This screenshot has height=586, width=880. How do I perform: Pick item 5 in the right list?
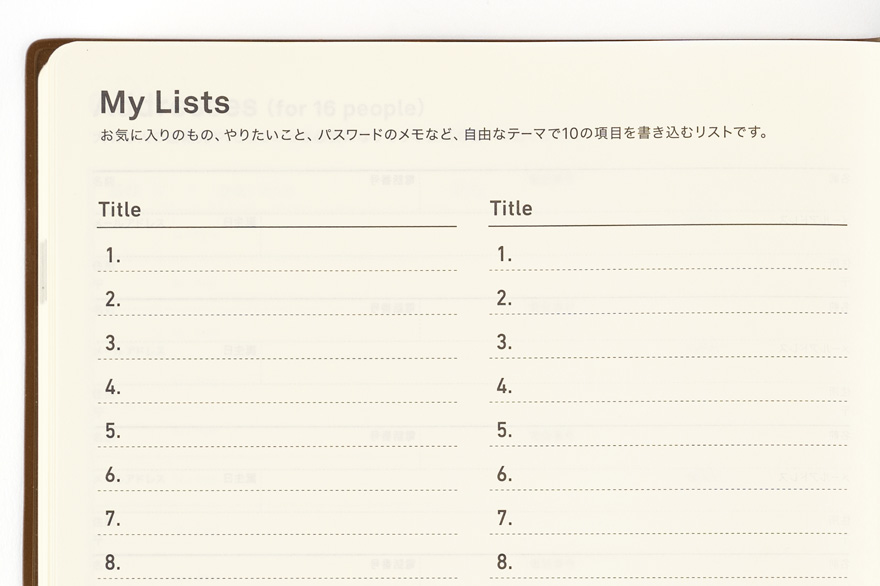point(668,431)
